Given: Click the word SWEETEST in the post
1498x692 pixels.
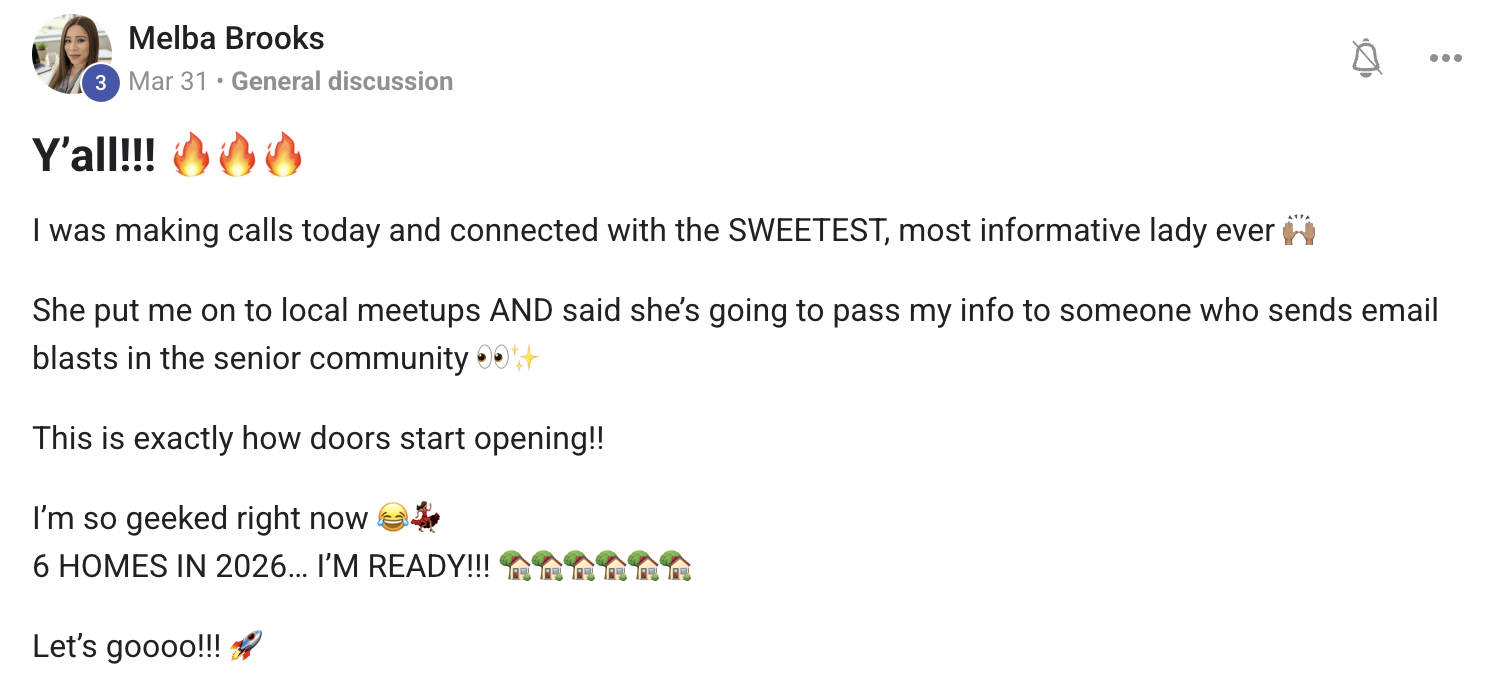Looking at the screenshot, I should point(808,231).
